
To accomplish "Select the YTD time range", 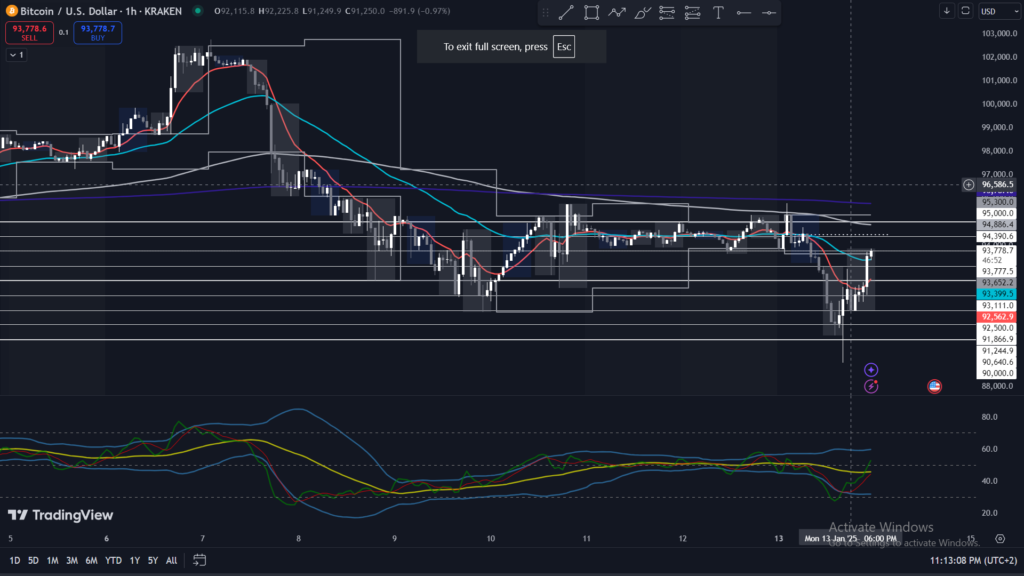I will tap(113, 560).
